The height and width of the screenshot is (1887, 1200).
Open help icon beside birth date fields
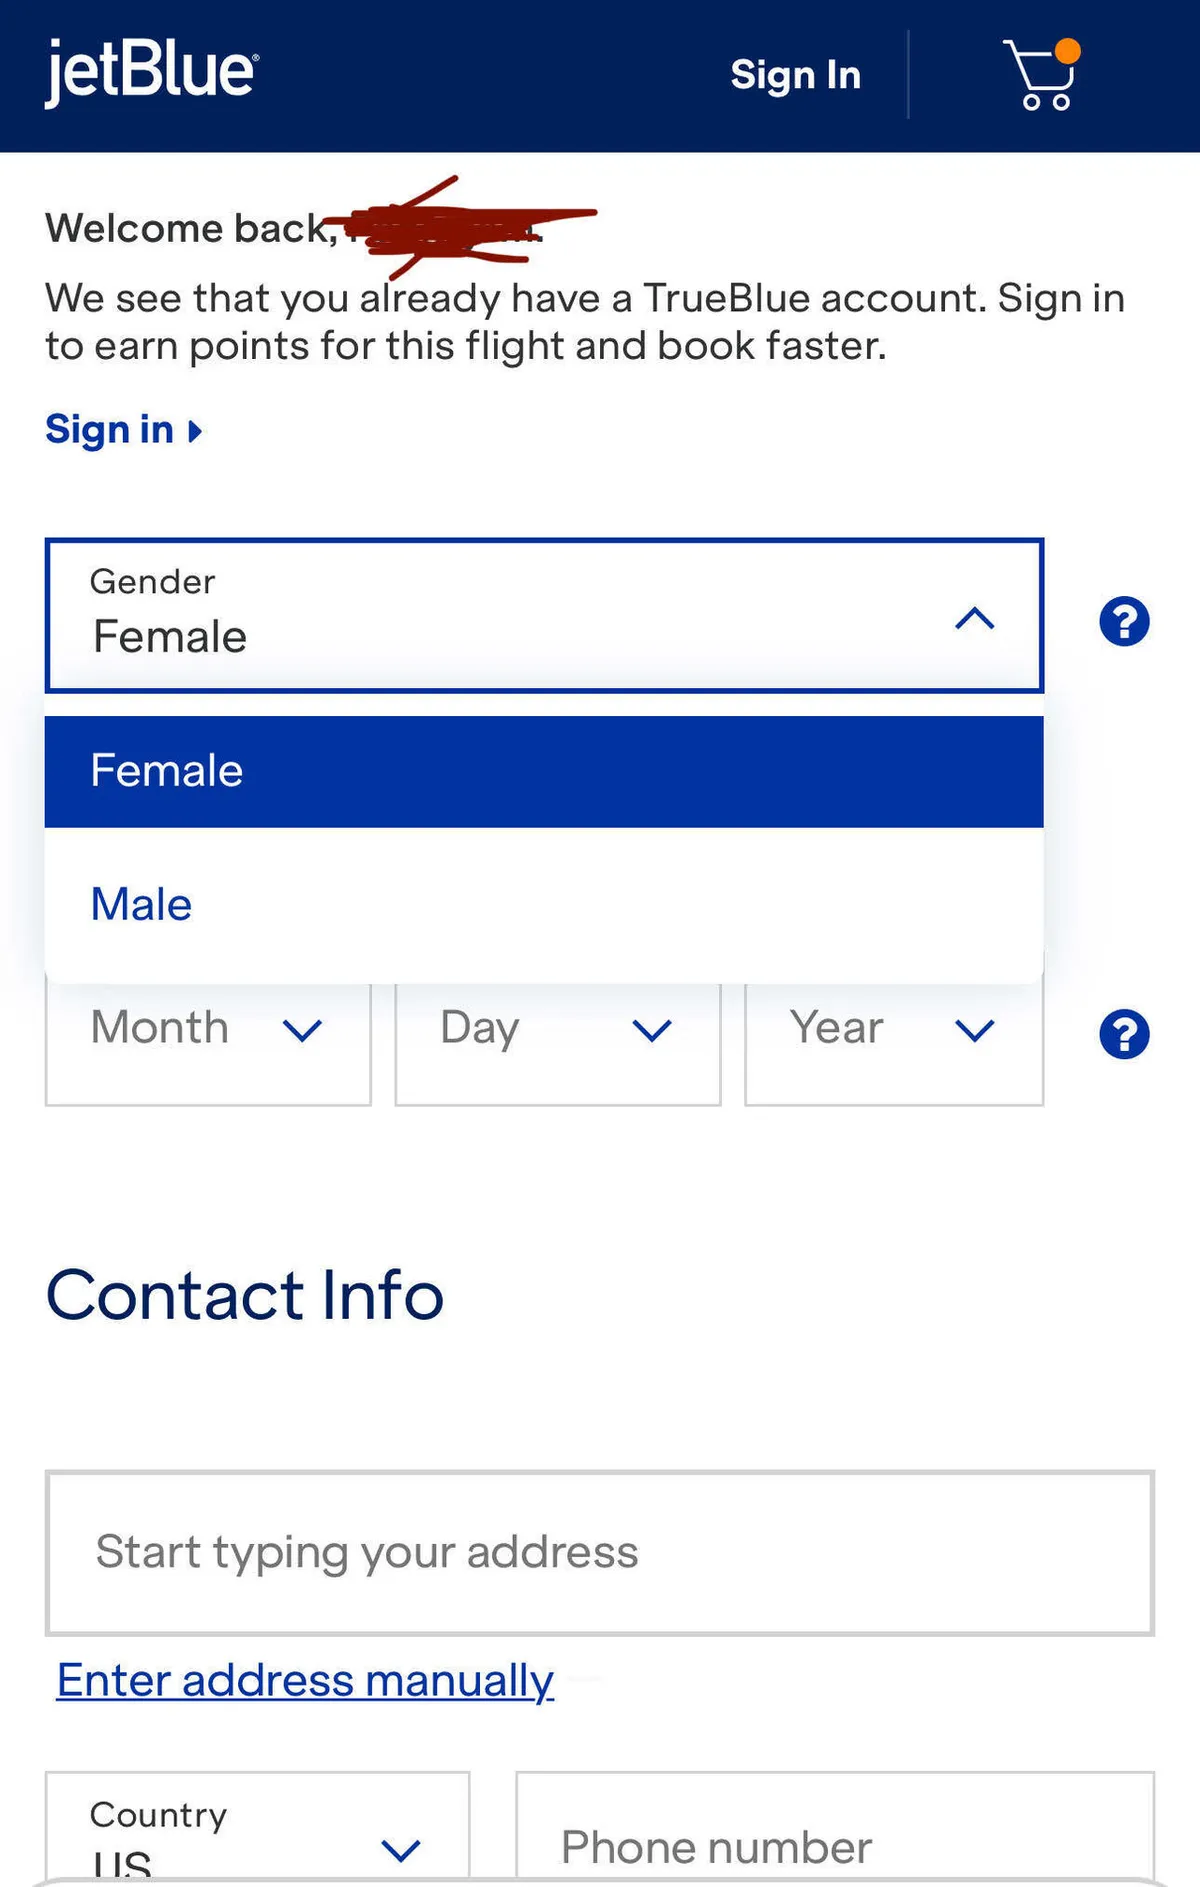tap(1124, 1034)
